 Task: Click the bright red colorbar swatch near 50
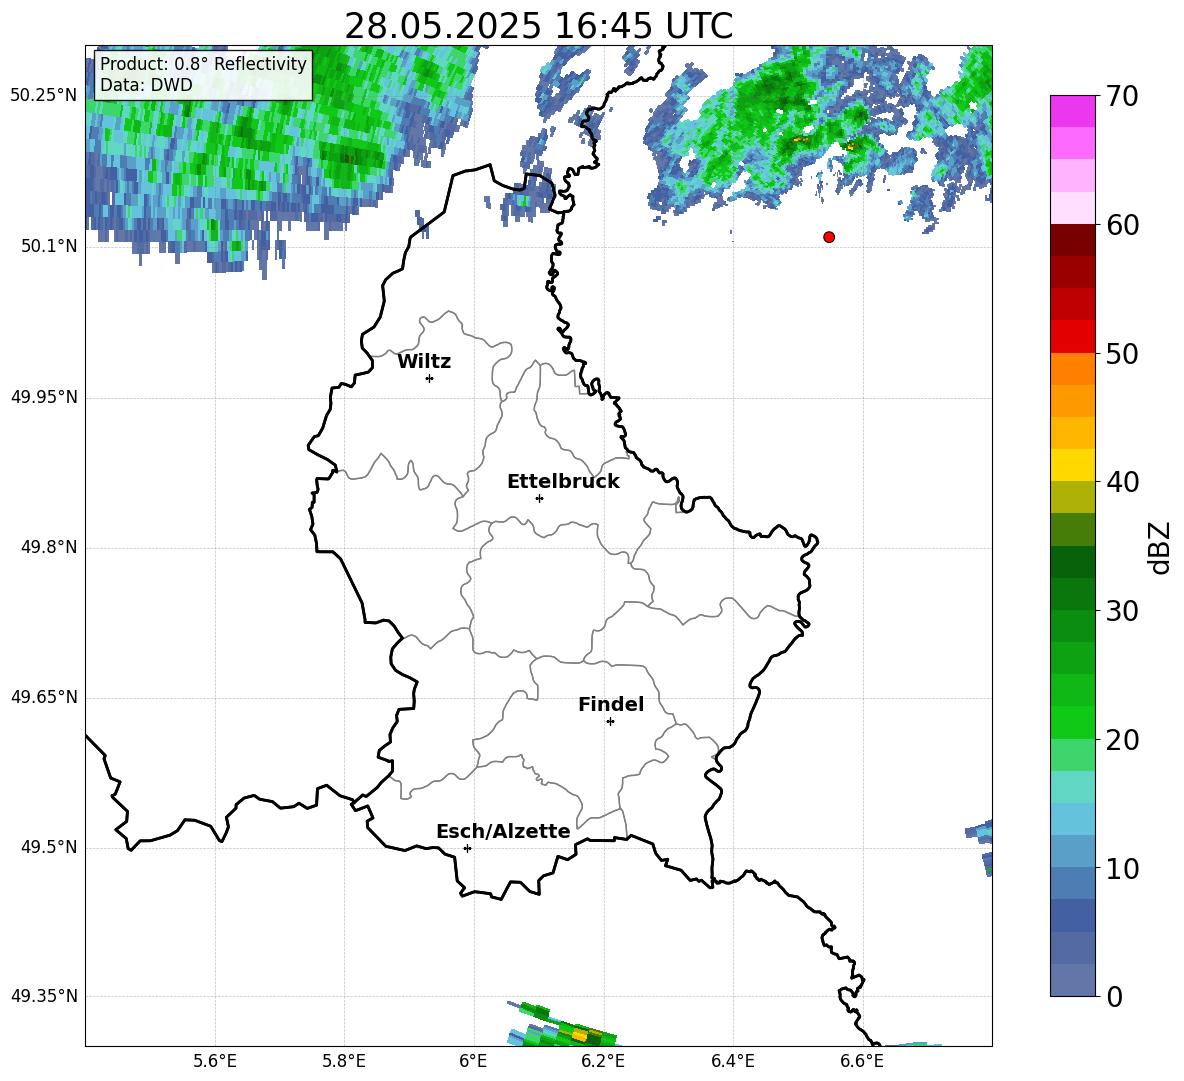point(1072,337)
